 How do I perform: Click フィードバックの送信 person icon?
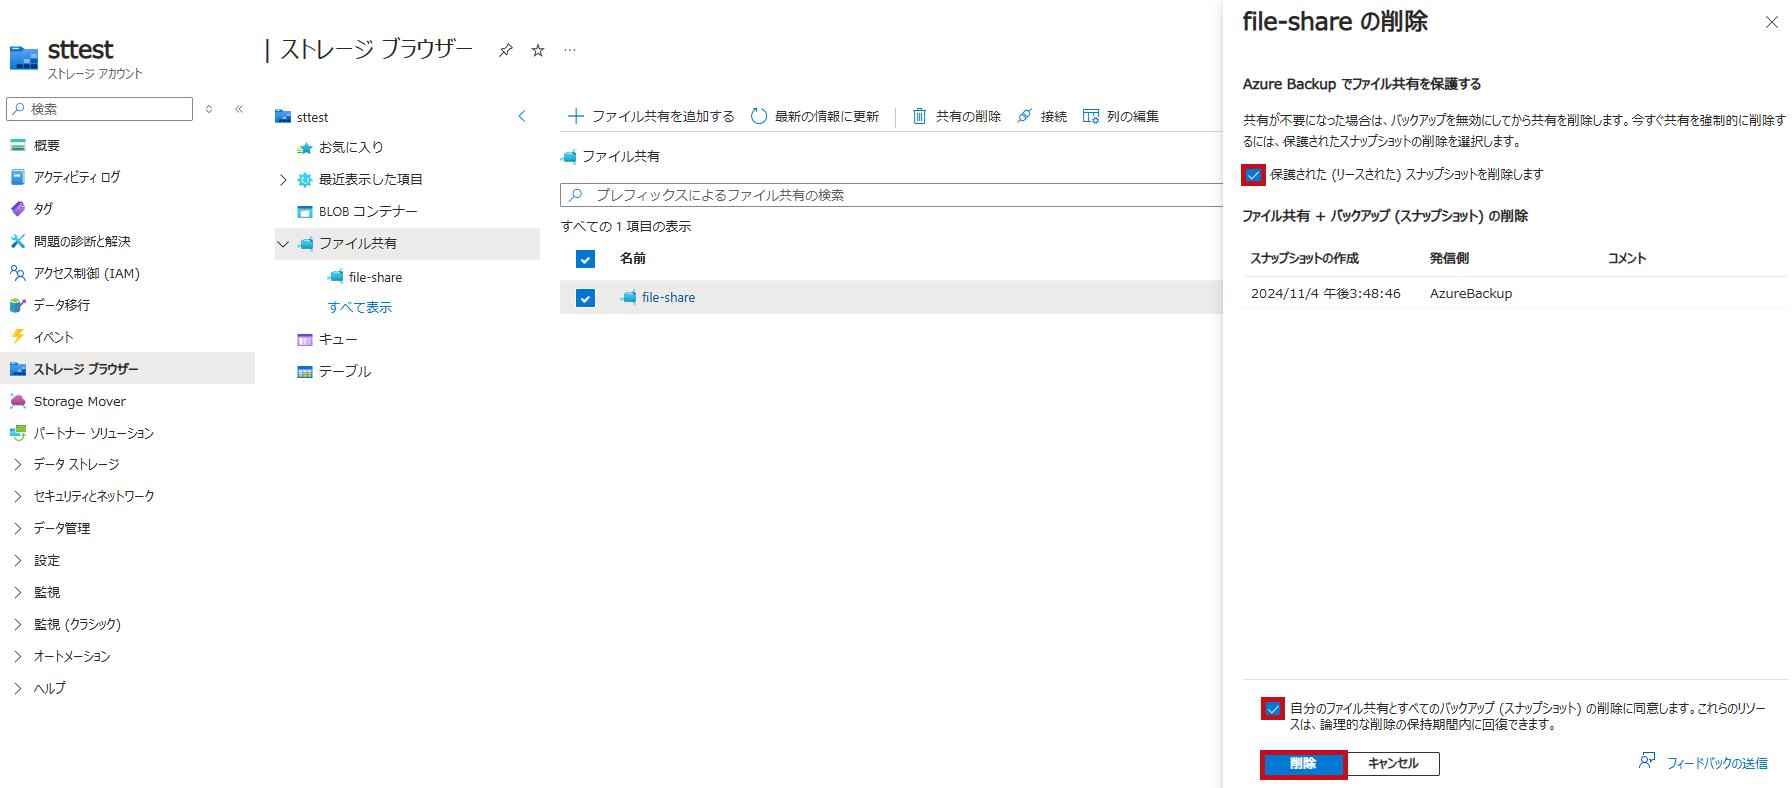point(1647,761)
